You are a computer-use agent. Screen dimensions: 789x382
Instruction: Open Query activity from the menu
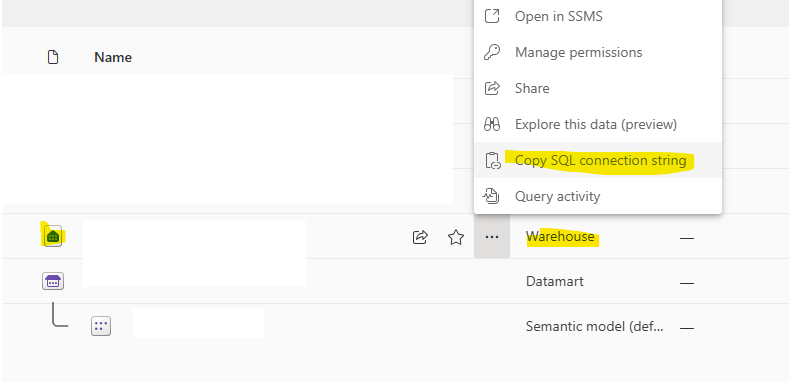click(598, 196)
